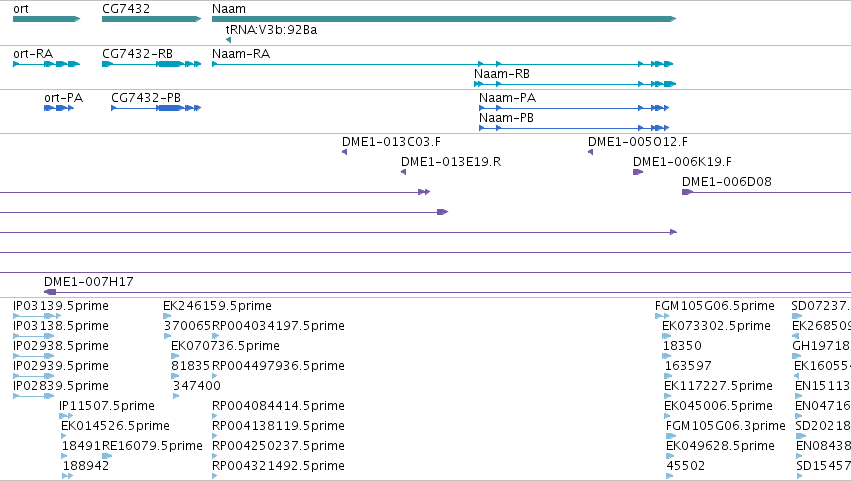The image size is (851, 481).
Task: Click the Naam gene bar
Action: point(444,19)
